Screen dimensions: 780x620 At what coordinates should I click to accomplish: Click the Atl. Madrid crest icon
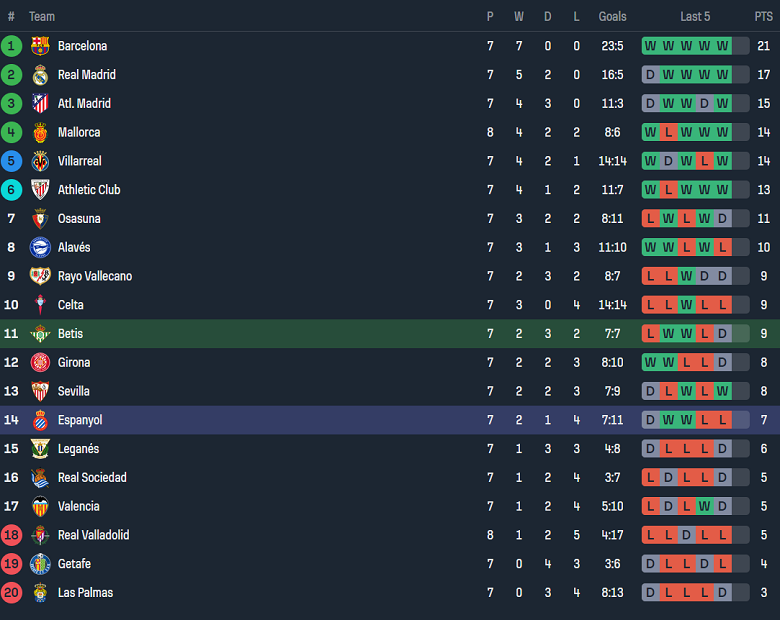point(40,104)
